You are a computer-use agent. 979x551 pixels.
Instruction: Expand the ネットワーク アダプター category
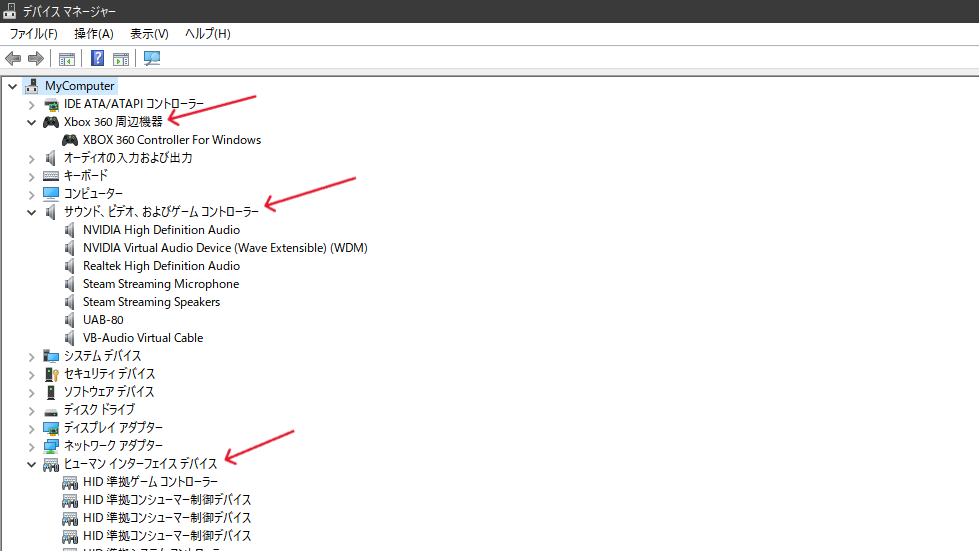click(31, 446)
